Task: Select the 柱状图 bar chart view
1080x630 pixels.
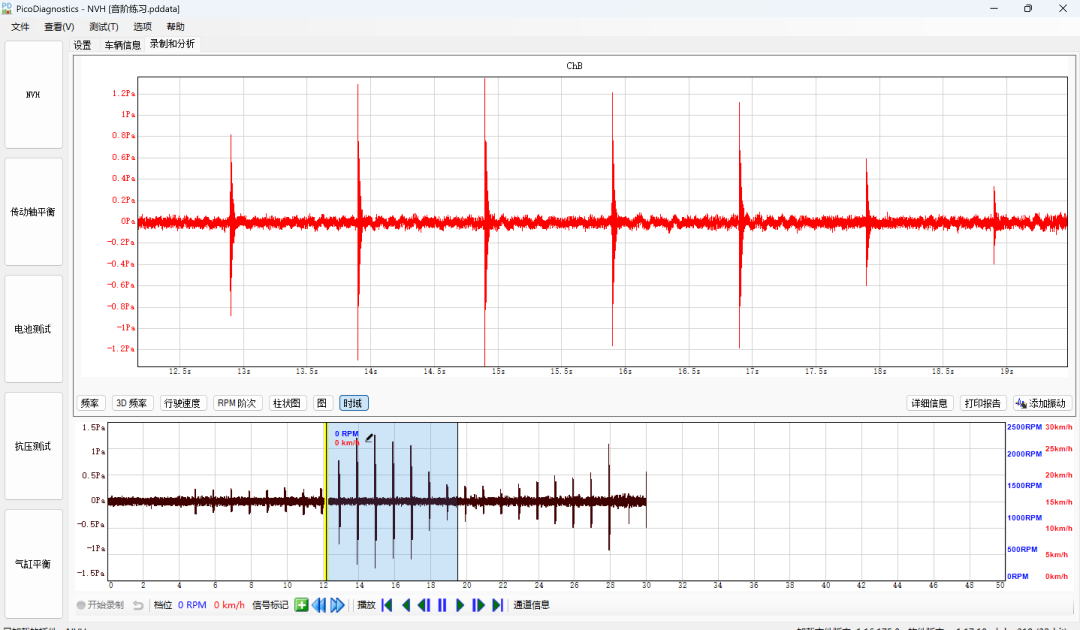Action: pos(287,403)
